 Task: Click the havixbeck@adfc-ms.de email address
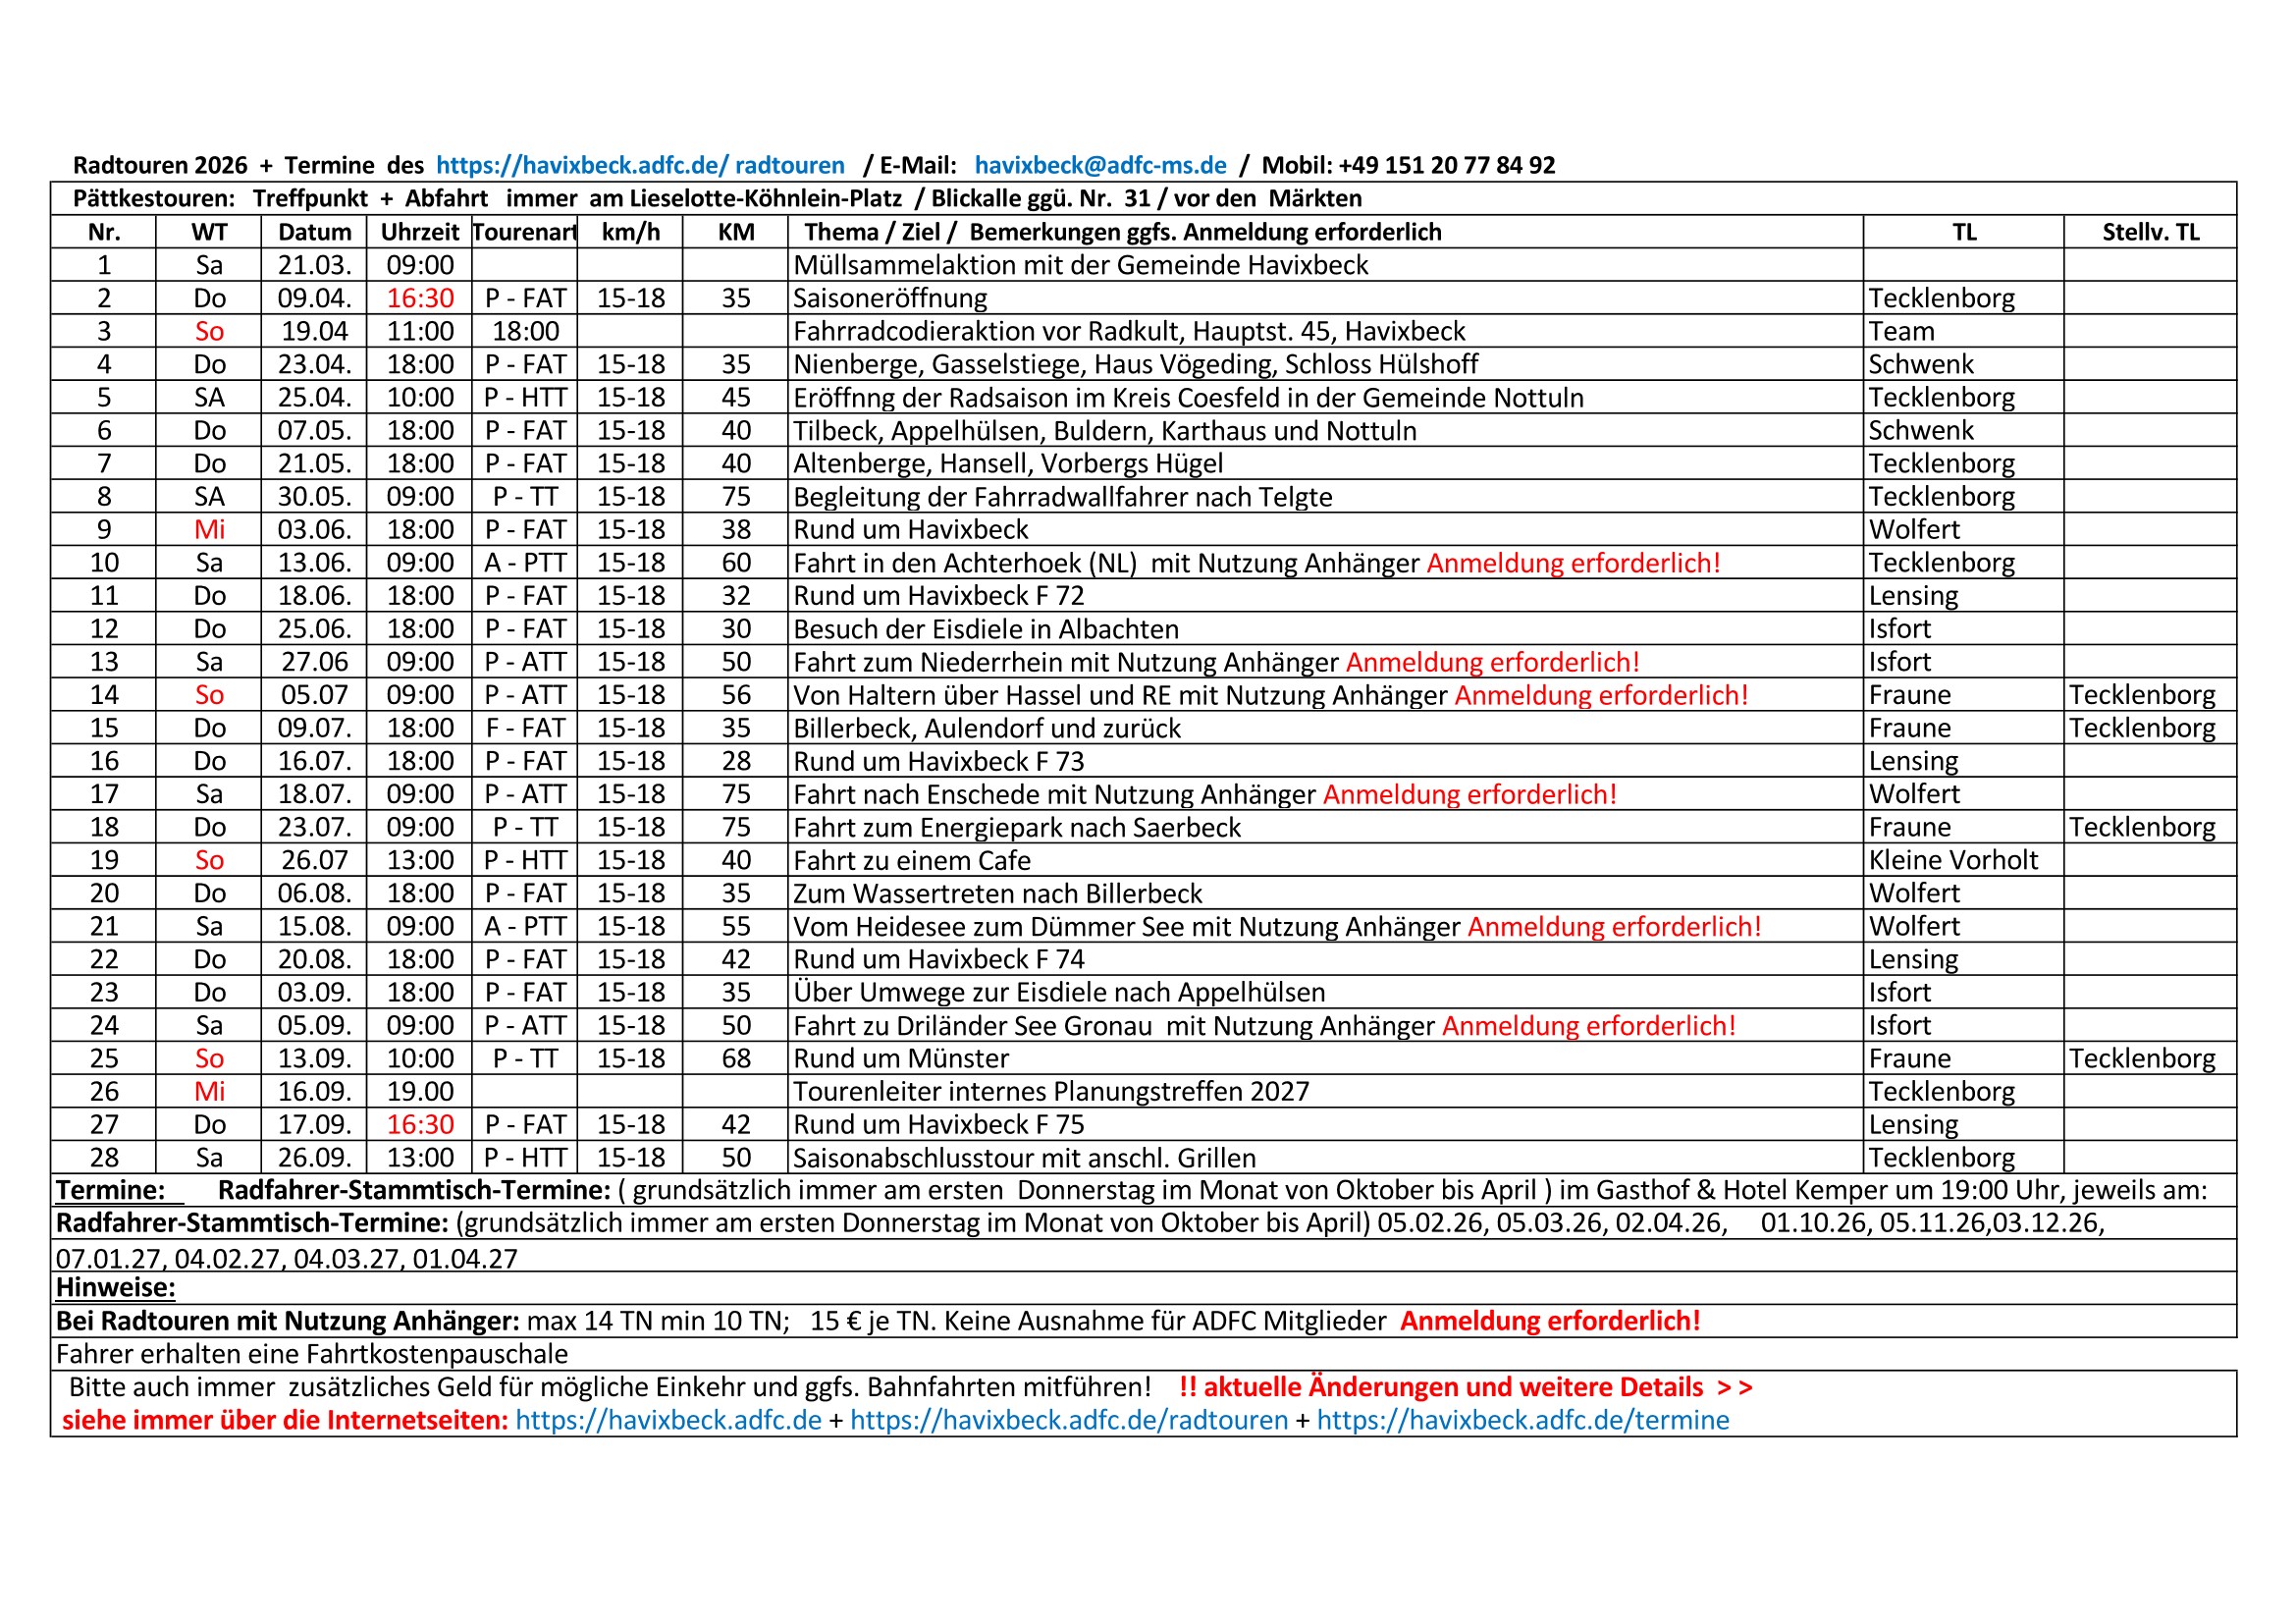click(1100, 165)
